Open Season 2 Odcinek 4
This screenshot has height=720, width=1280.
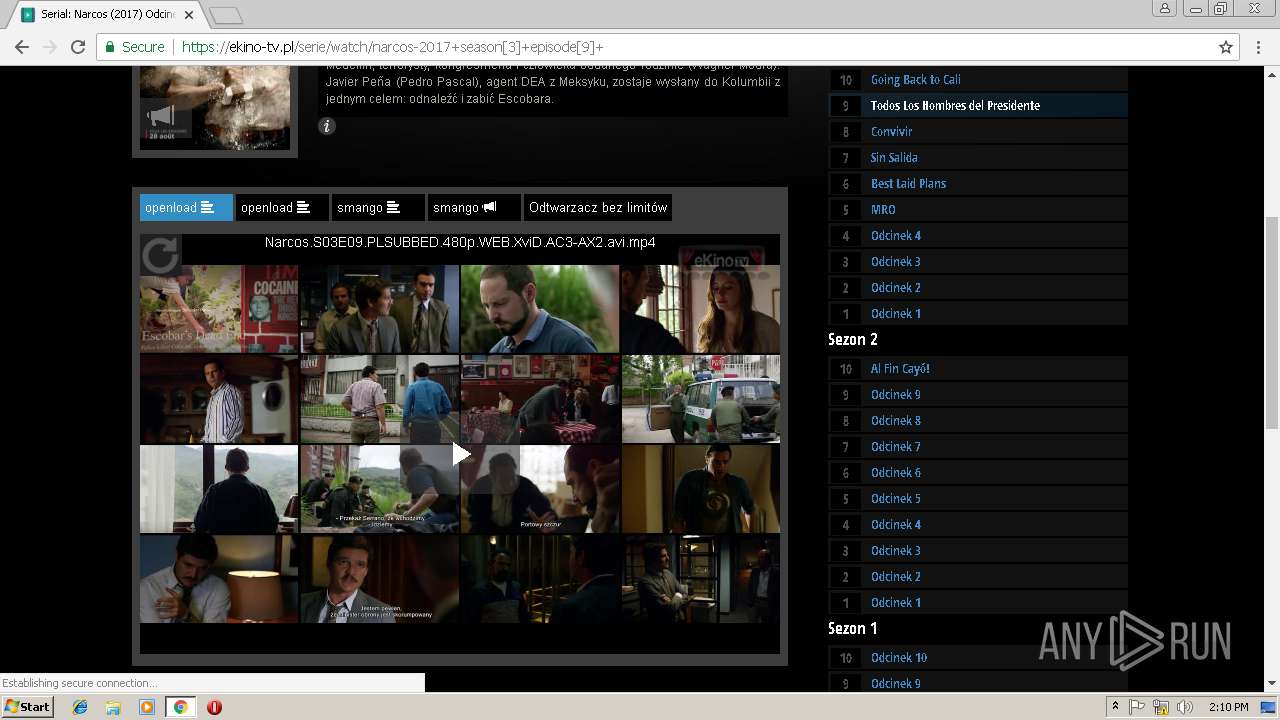point(896,524)
